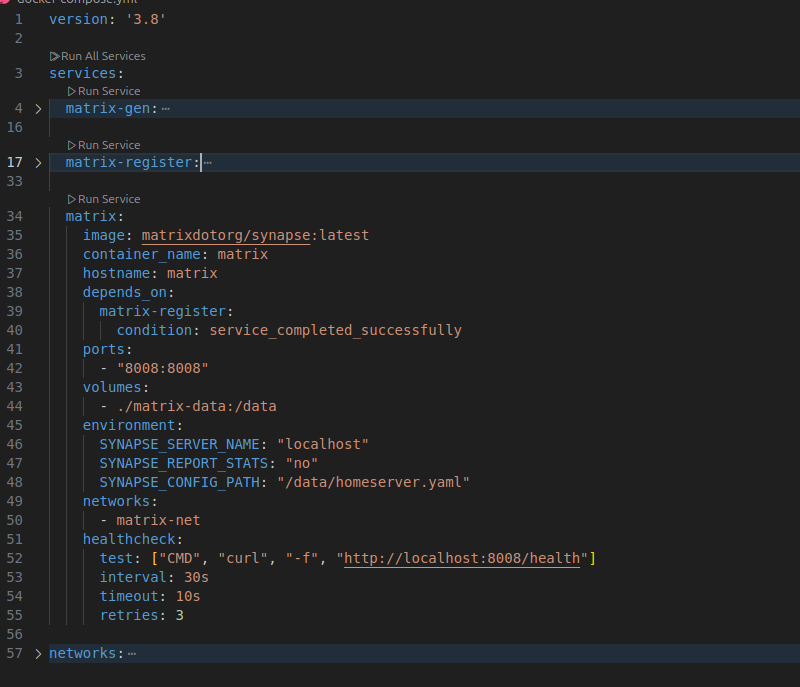The width and height of the screenshot is (800, 687).
Task: Click SYNAPSE_REPORT_STATS variable
Action: point(184,464)
